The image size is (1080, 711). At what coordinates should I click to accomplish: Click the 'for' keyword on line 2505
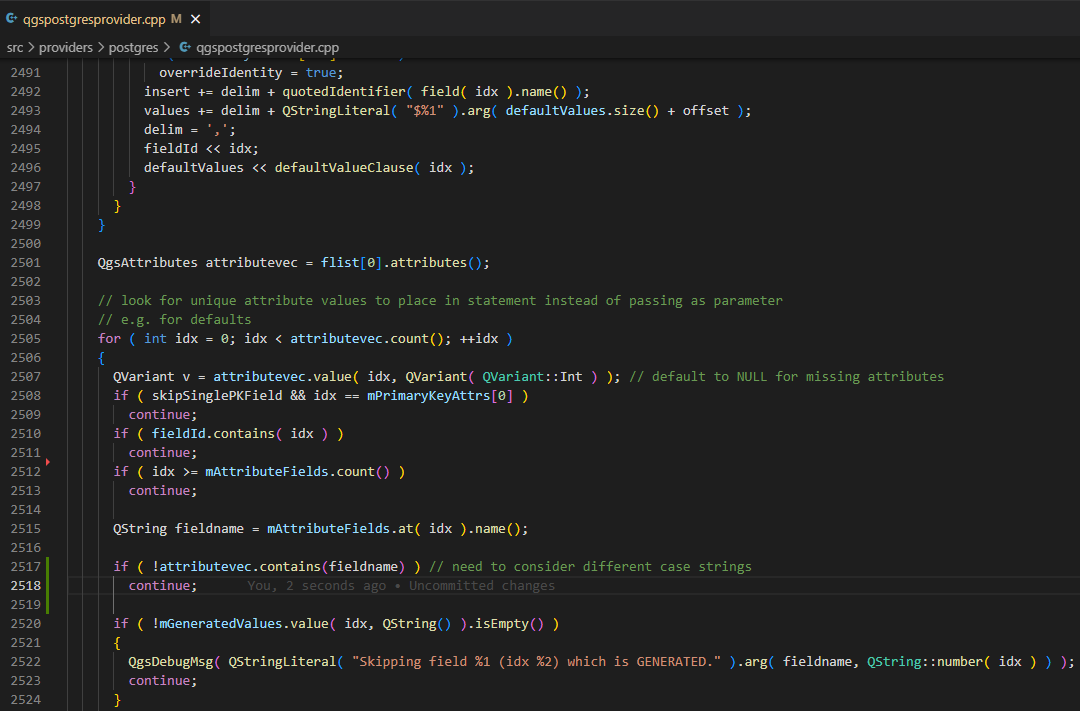click(109, 338)
